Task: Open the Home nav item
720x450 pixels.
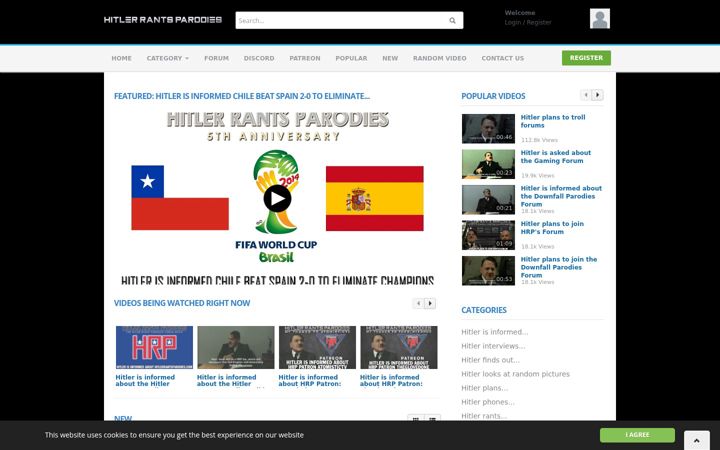Action: [121, 58]
